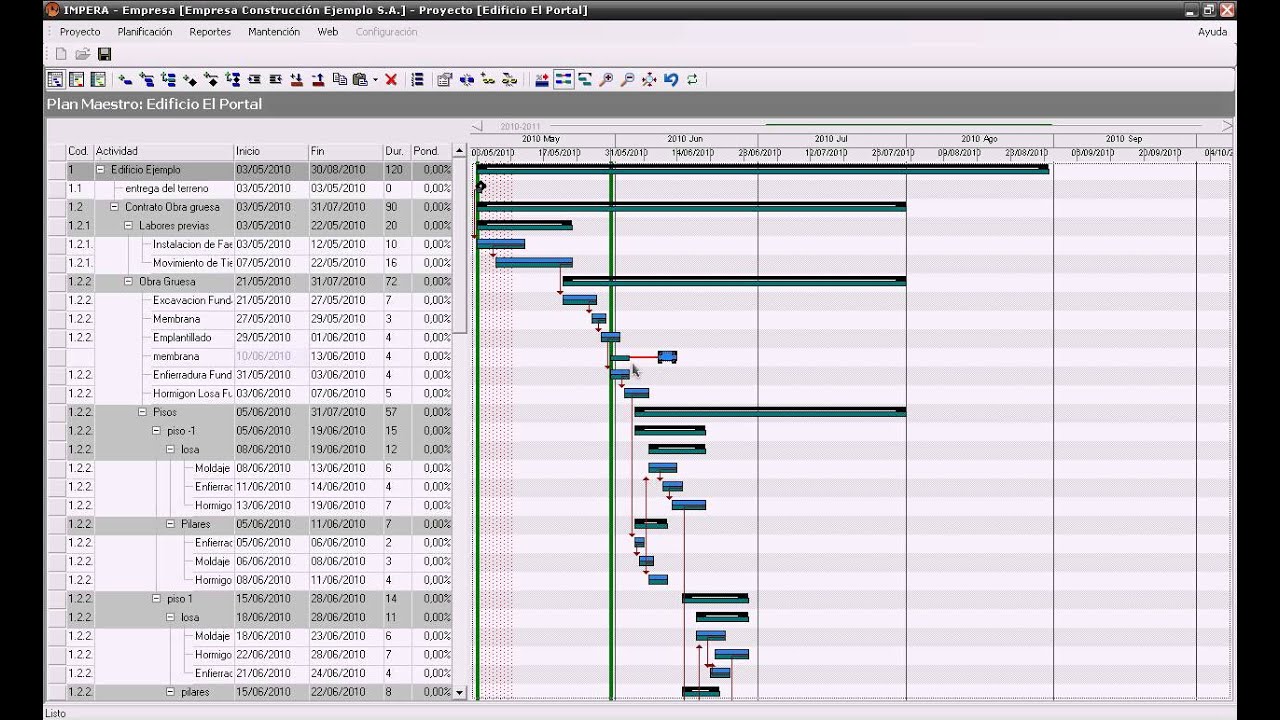Image resolution: width=1280 pixels, height=720 pixels.
Task: Open project folder icon
Action: coord(83,54)
